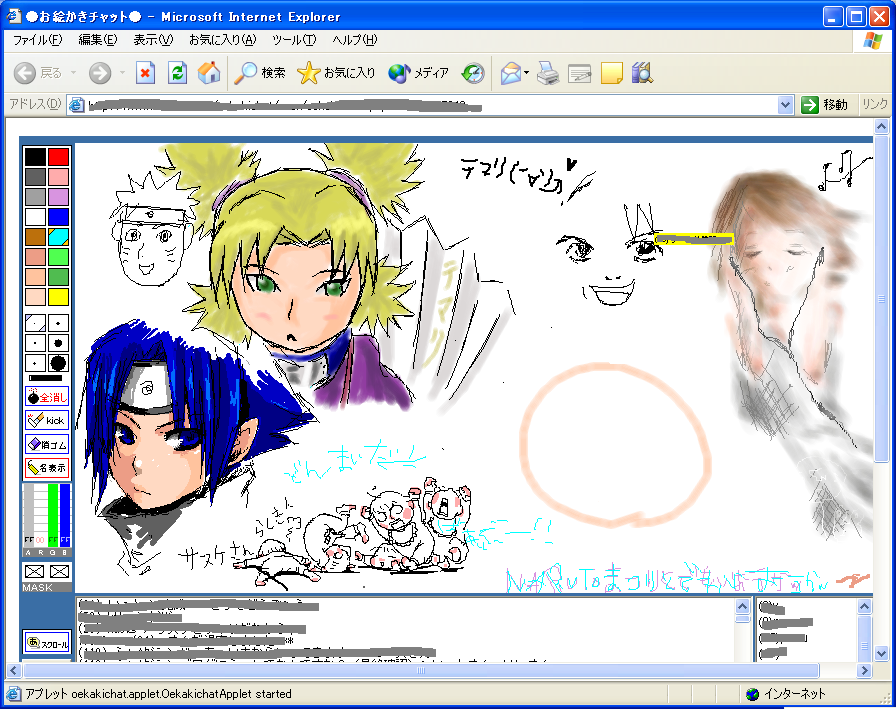Toggle the left MASK box

[x=35, y=571]
